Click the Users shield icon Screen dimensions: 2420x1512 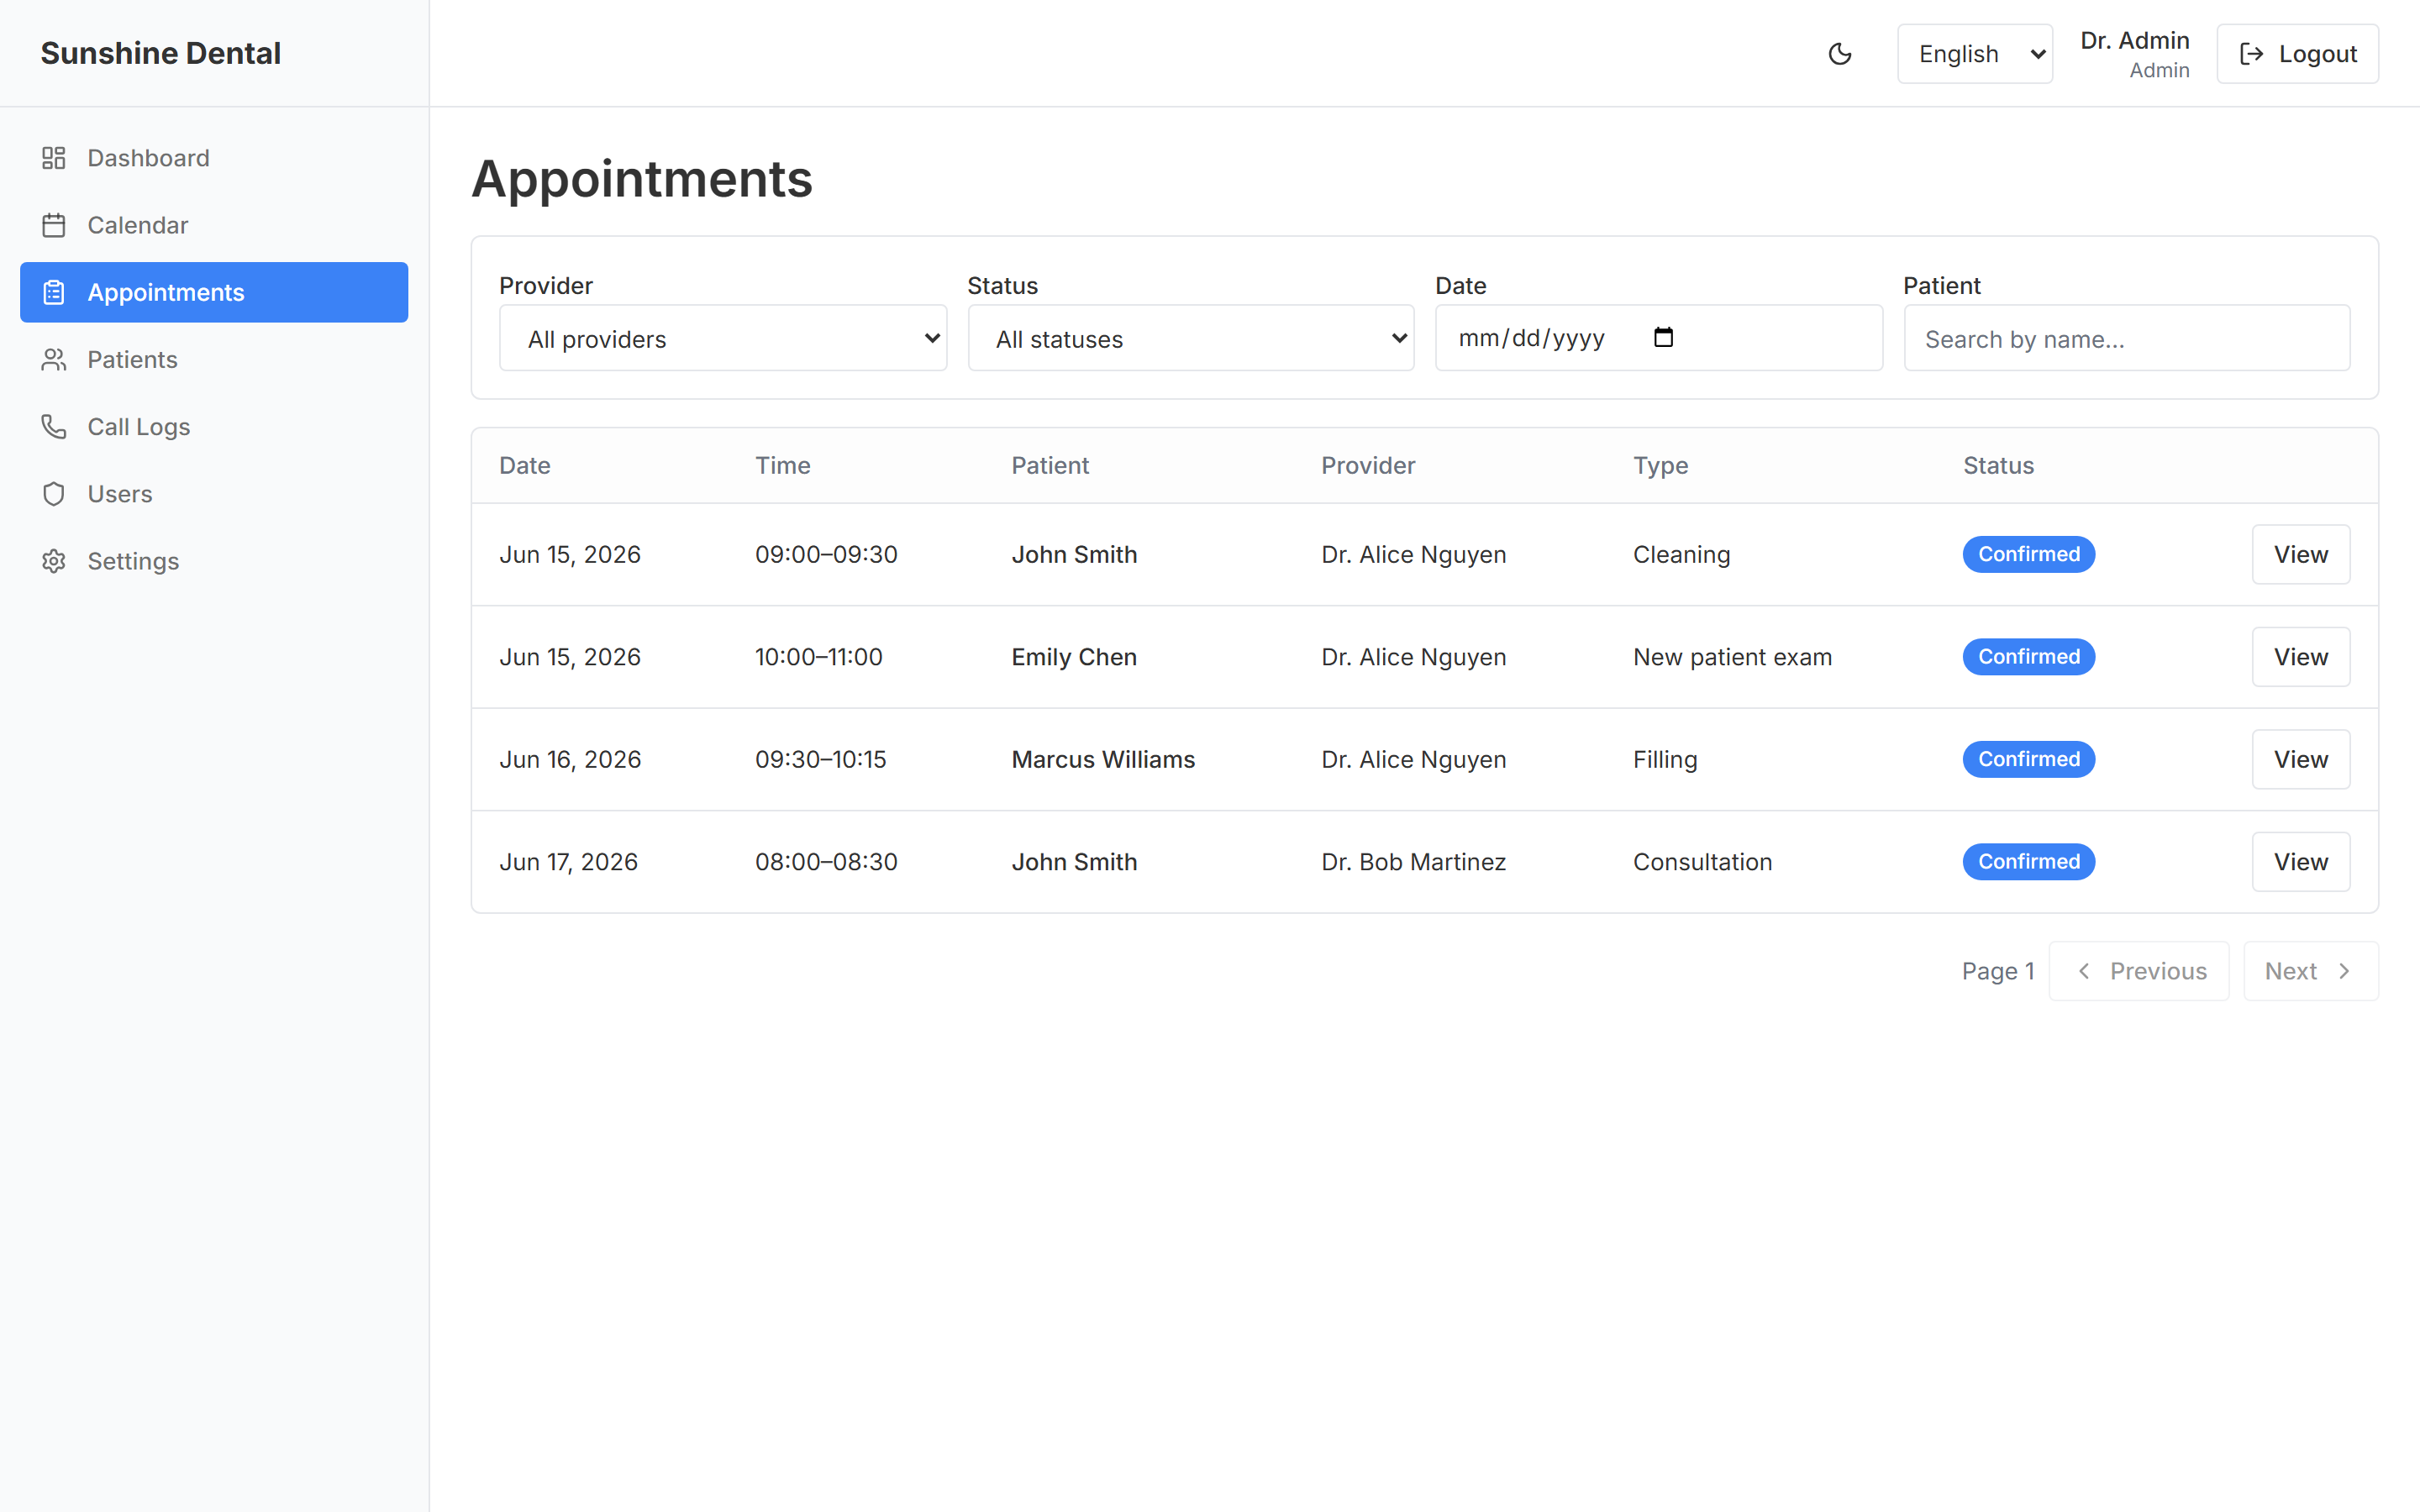click(54, 494)
